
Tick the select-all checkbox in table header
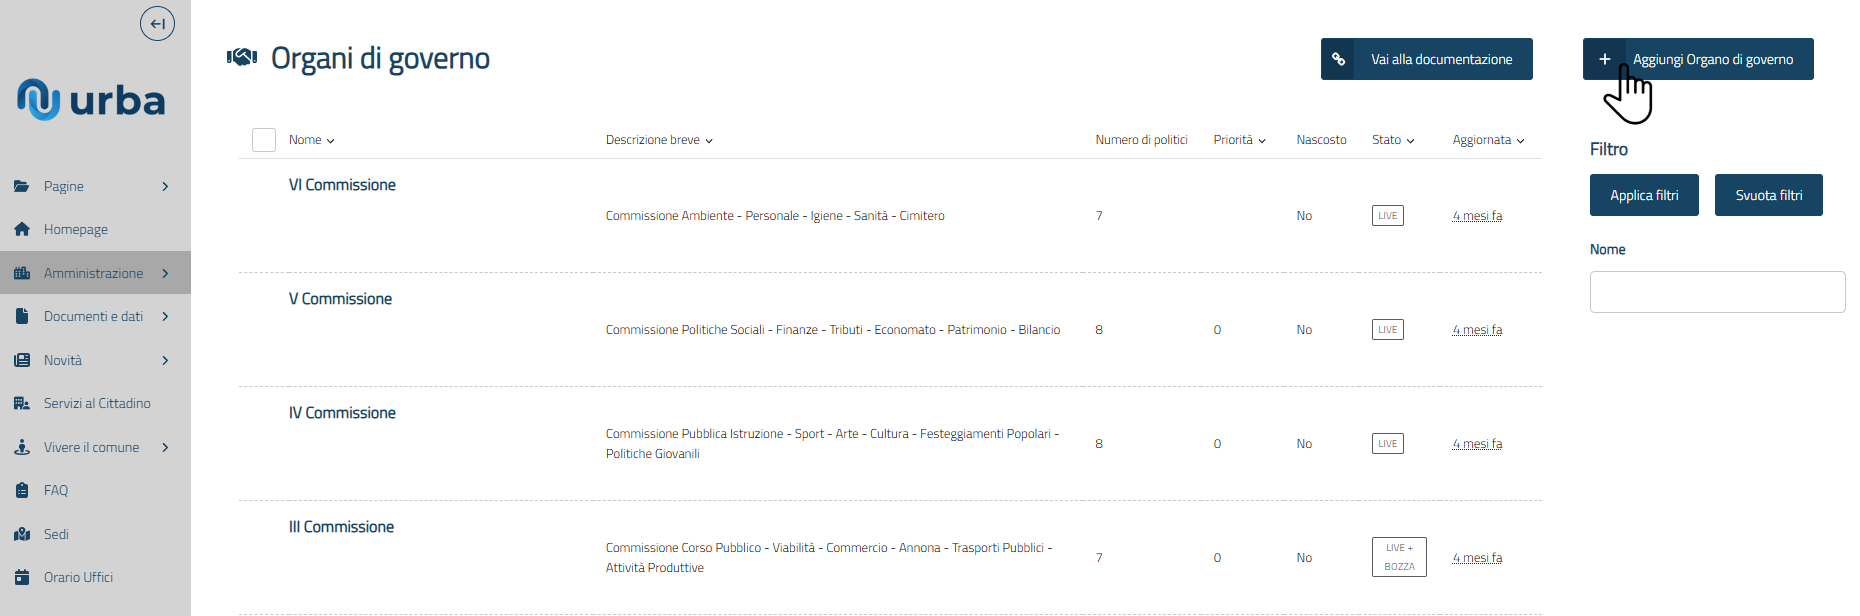tap(264, 140)
